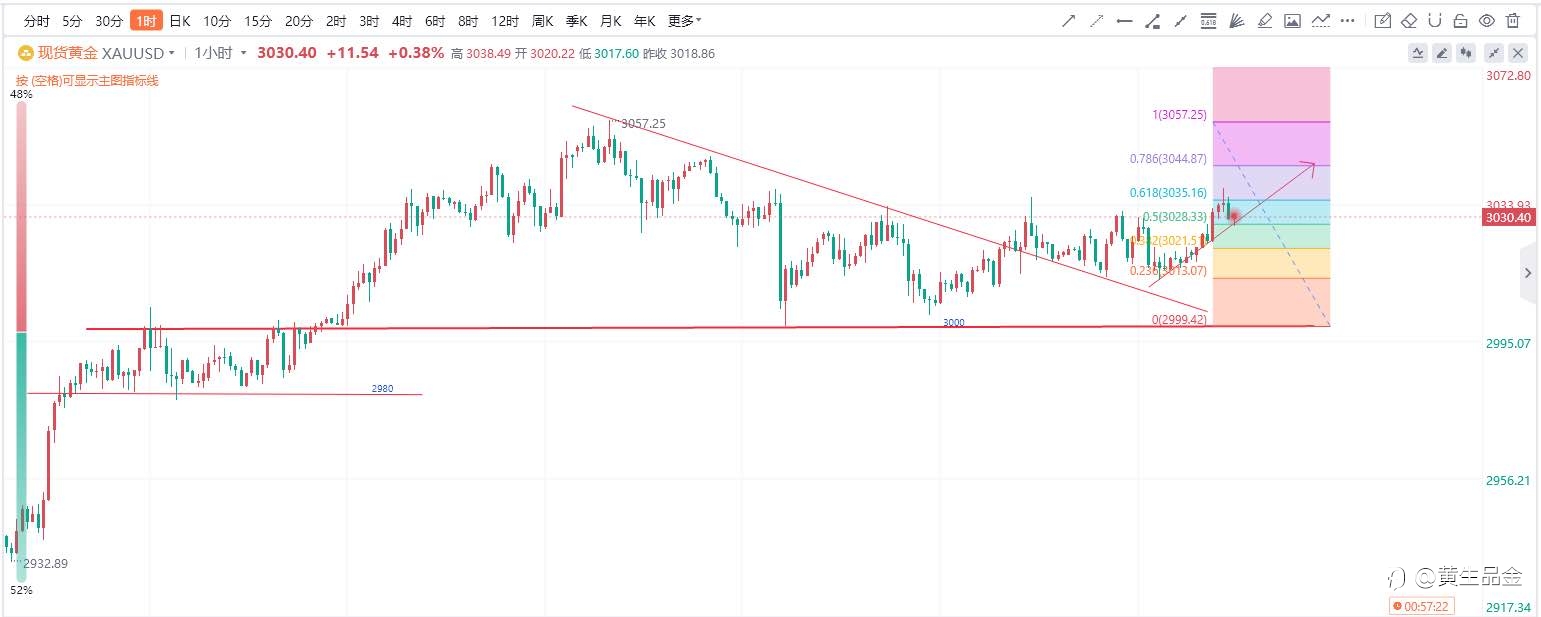
Task: Open the XAUUSD symbol dropdown arrow
Action: tap(172, 53)
